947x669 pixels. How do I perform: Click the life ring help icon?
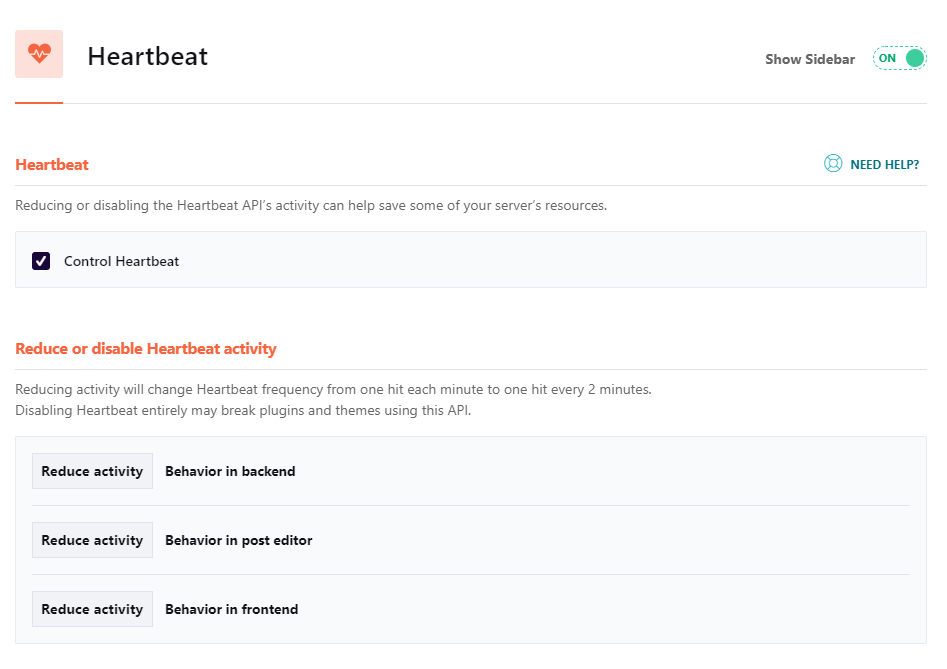pos(833,163)
